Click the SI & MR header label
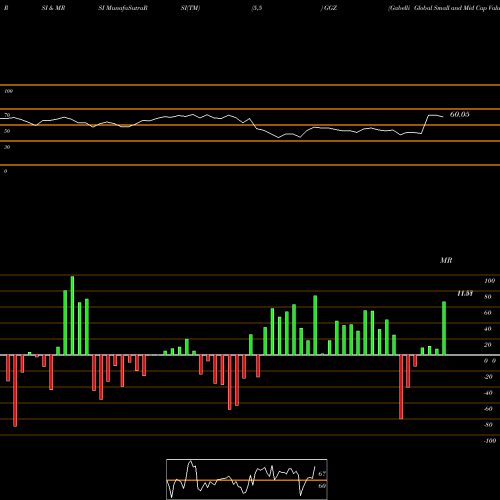The height and width of the screenshot is (500, 500). coord(53,8)
